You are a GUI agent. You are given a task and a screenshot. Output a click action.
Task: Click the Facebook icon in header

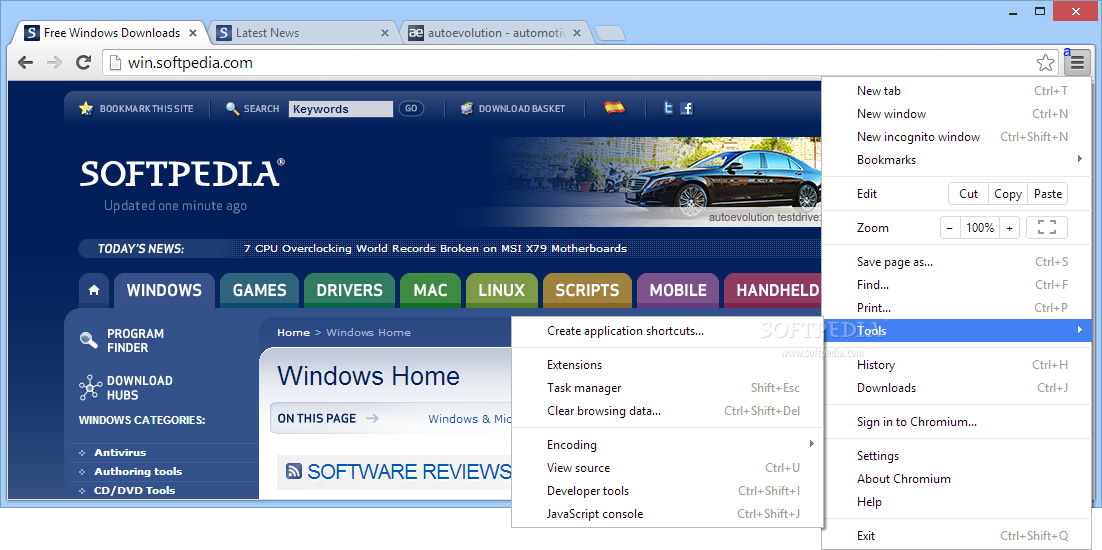tap(687, 108)
